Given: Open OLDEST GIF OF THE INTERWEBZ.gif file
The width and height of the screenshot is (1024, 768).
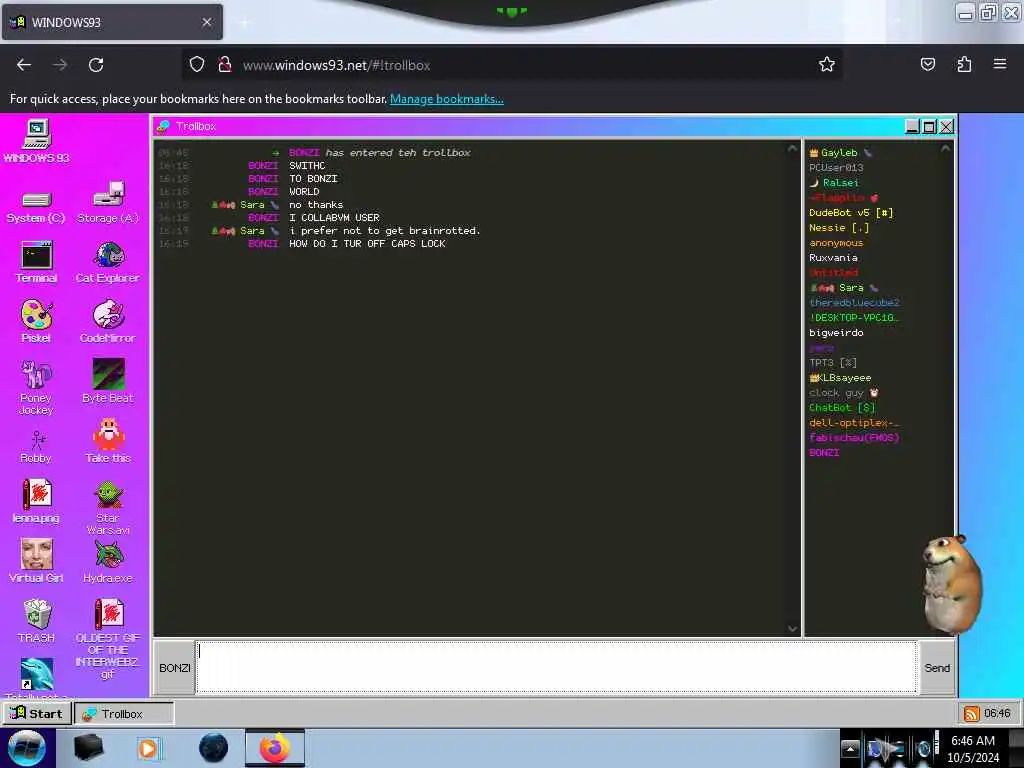Looking at the screenshot, I should click(x=108, y=639).
